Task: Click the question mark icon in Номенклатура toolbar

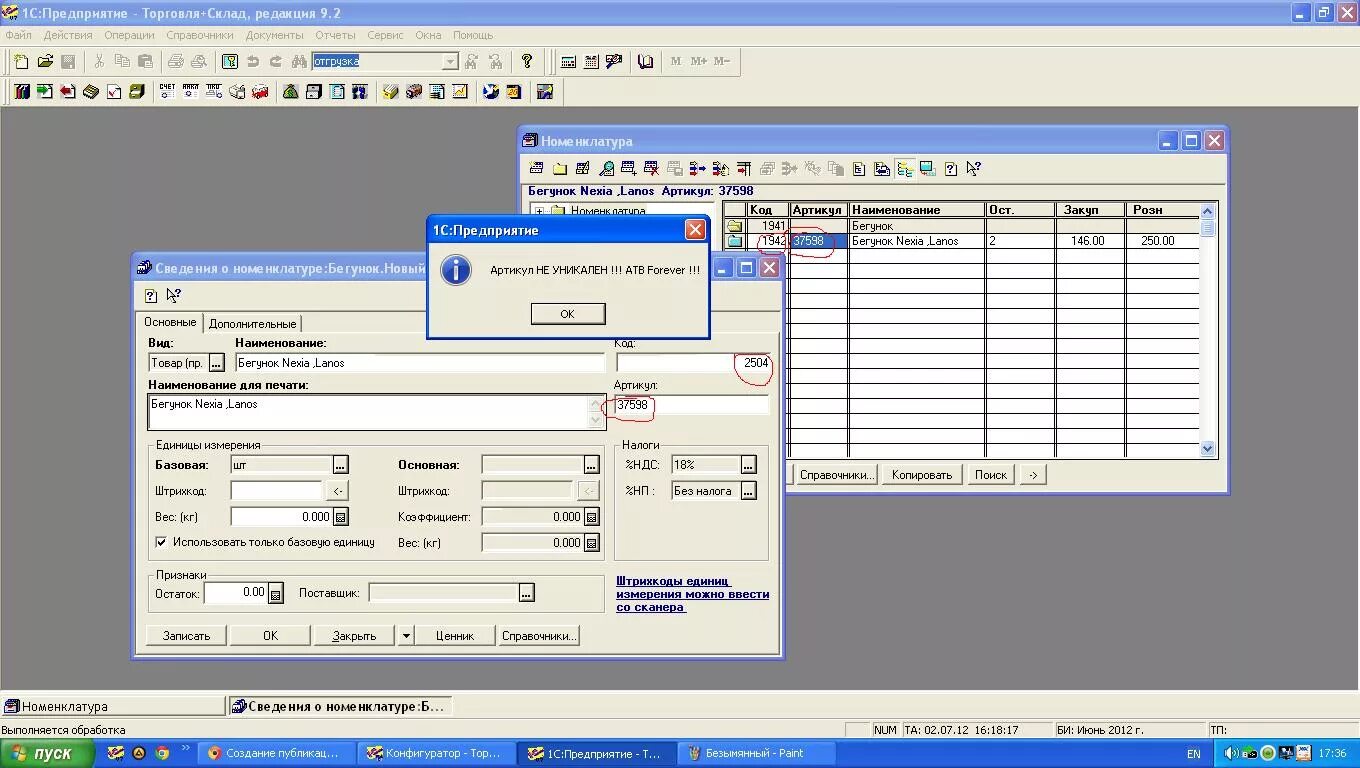Action: click(x=951, y=169)
